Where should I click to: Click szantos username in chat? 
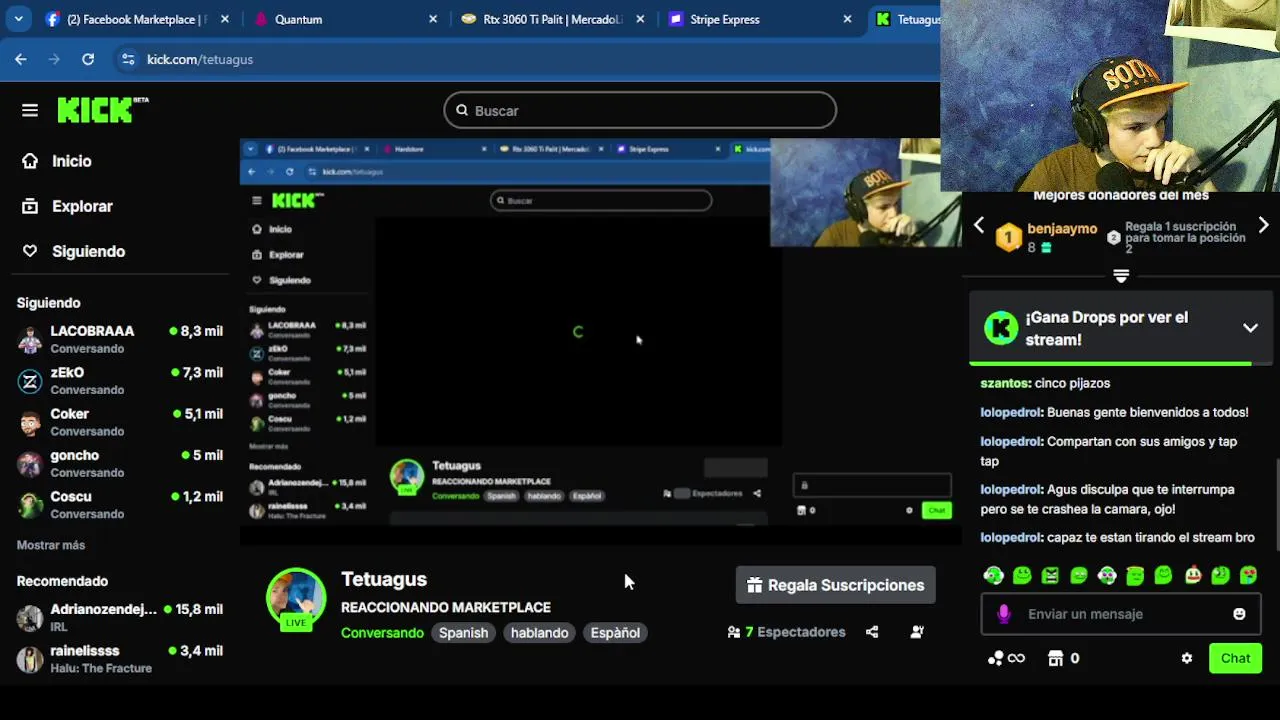coord(1004,383)
